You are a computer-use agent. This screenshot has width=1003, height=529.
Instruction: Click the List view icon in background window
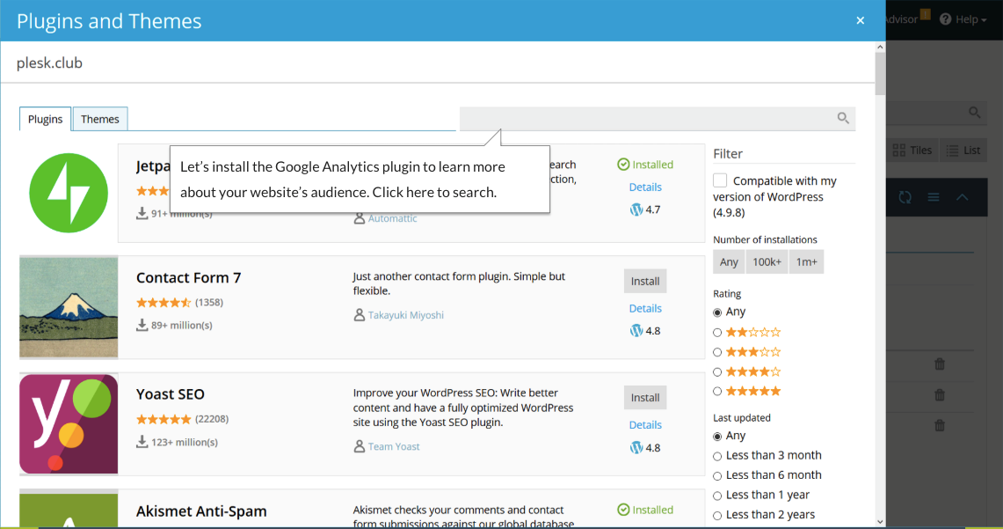coord(952,150)
